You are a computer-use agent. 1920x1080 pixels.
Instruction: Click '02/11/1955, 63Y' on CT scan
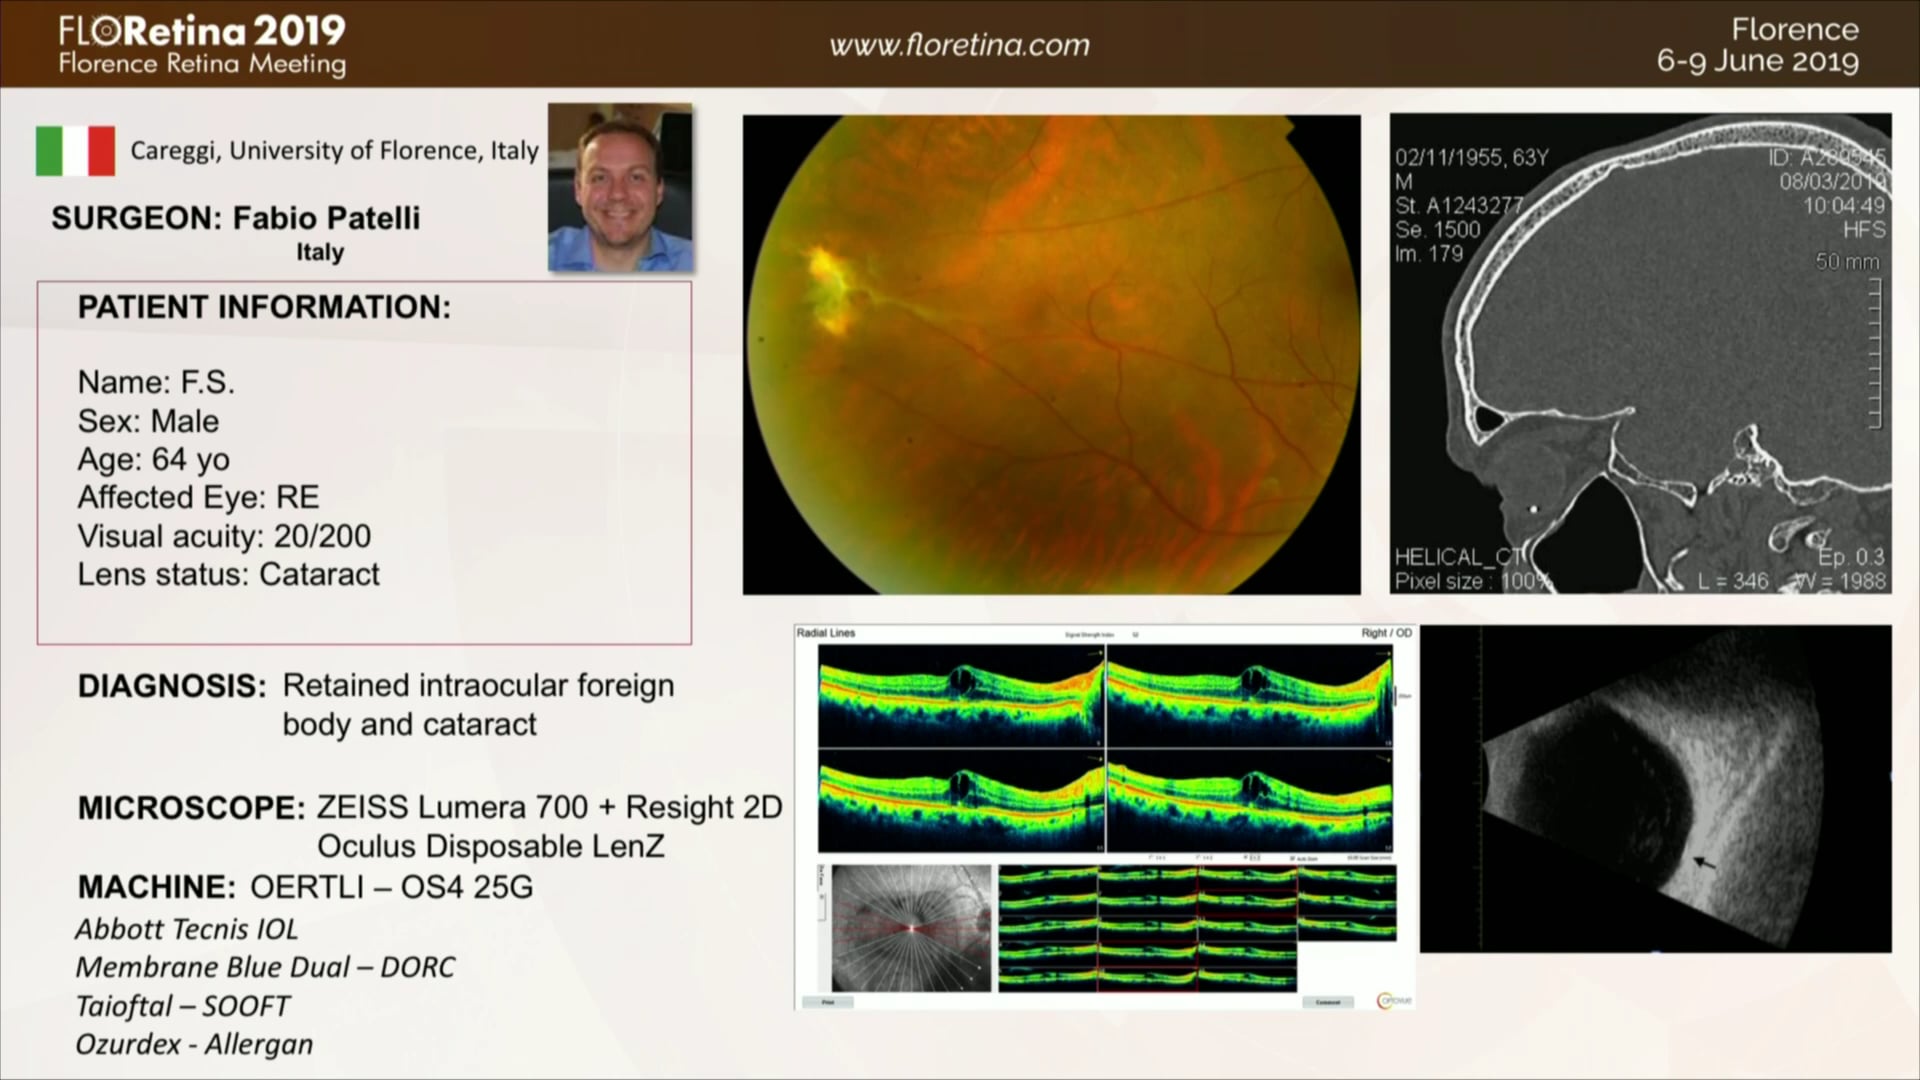point(1471,157)
